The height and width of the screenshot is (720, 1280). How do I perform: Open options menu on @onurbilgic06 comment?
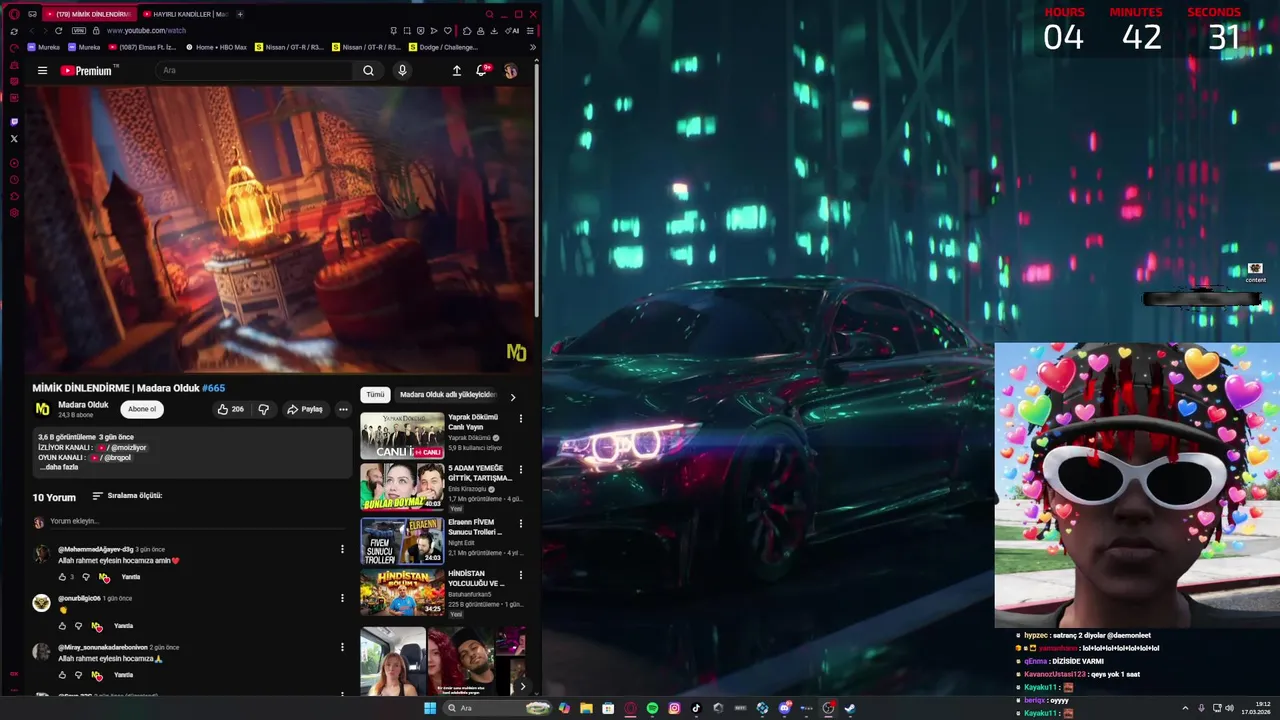point(342,598)
